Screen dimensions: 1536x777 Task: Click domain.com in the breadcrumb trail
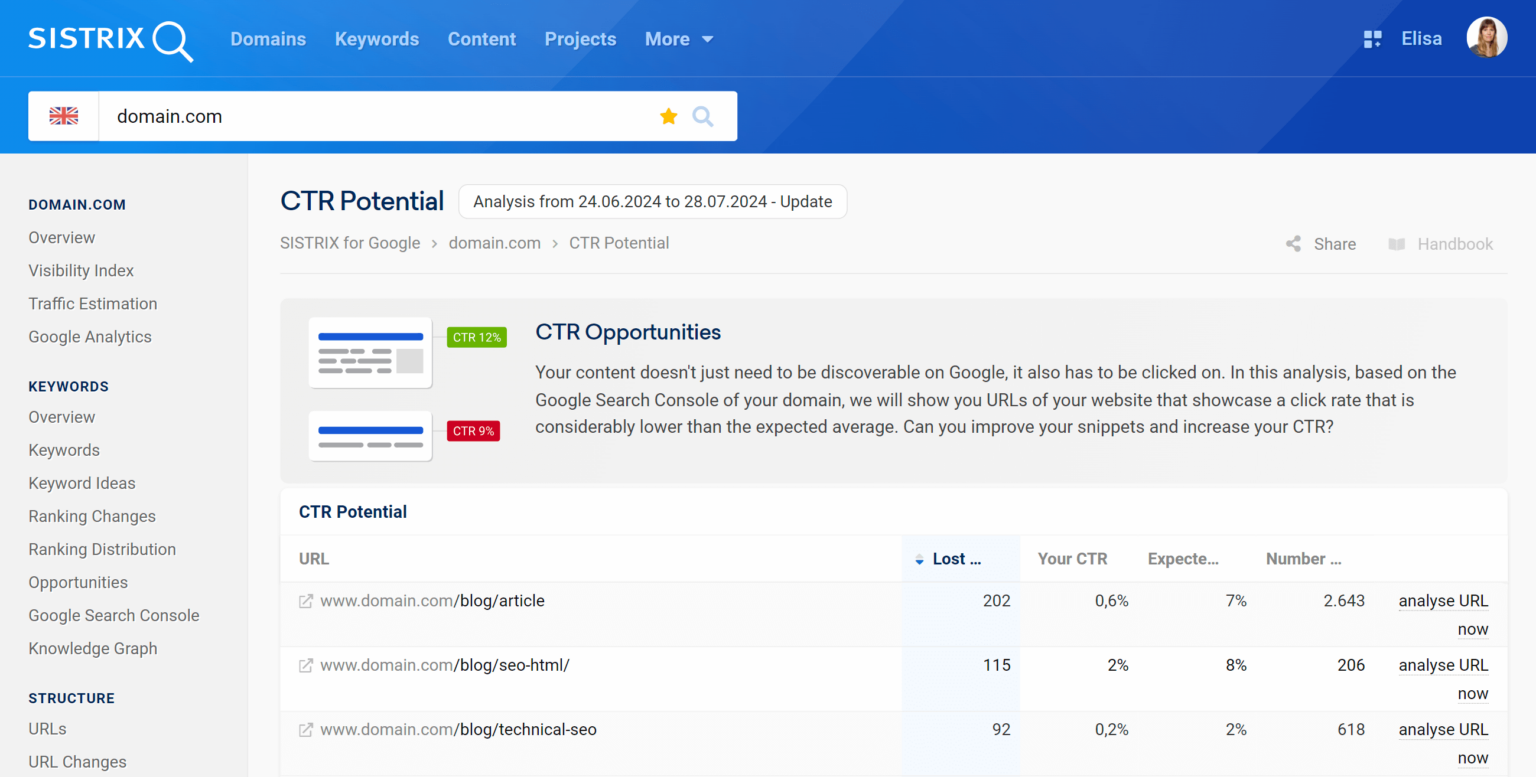(494, 243)
